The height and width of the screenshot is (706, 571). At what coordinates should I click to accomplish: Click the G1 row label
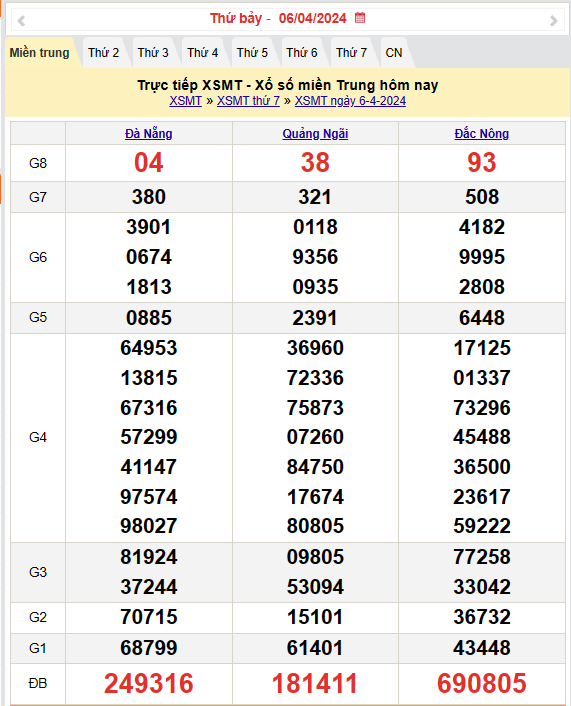click(38, 648)
